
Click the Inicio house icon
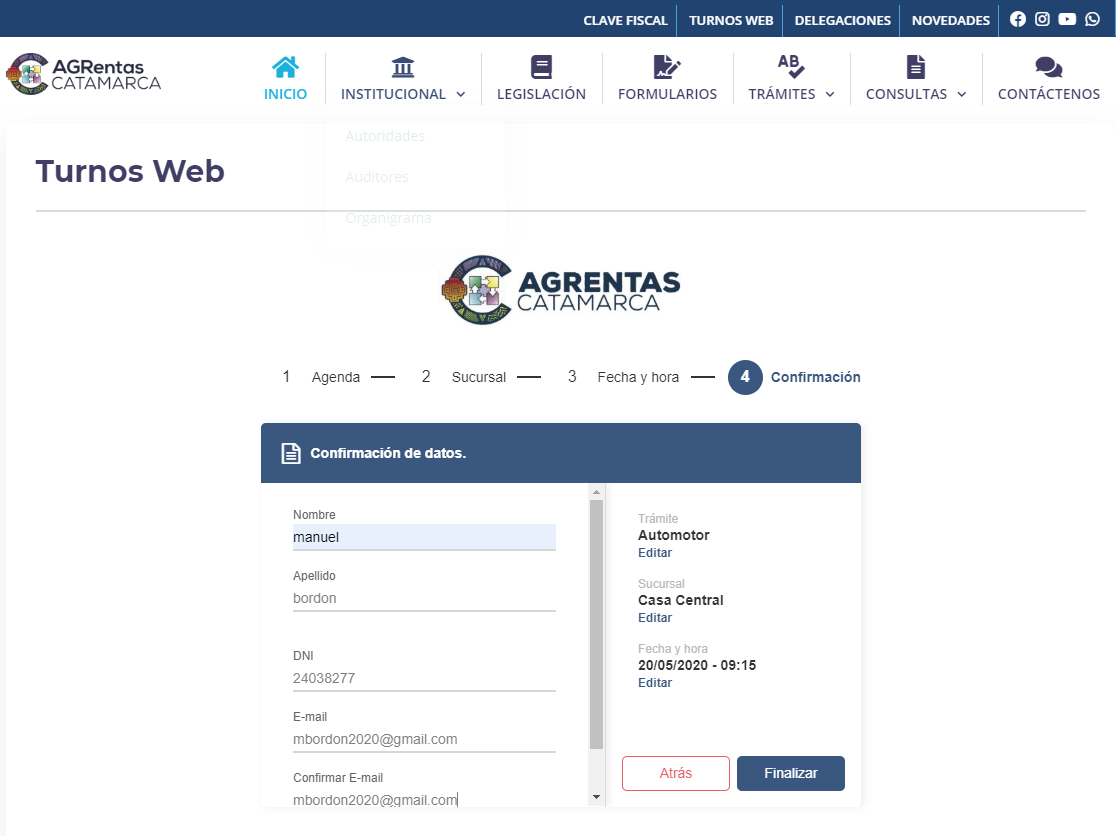pos(285,67)
